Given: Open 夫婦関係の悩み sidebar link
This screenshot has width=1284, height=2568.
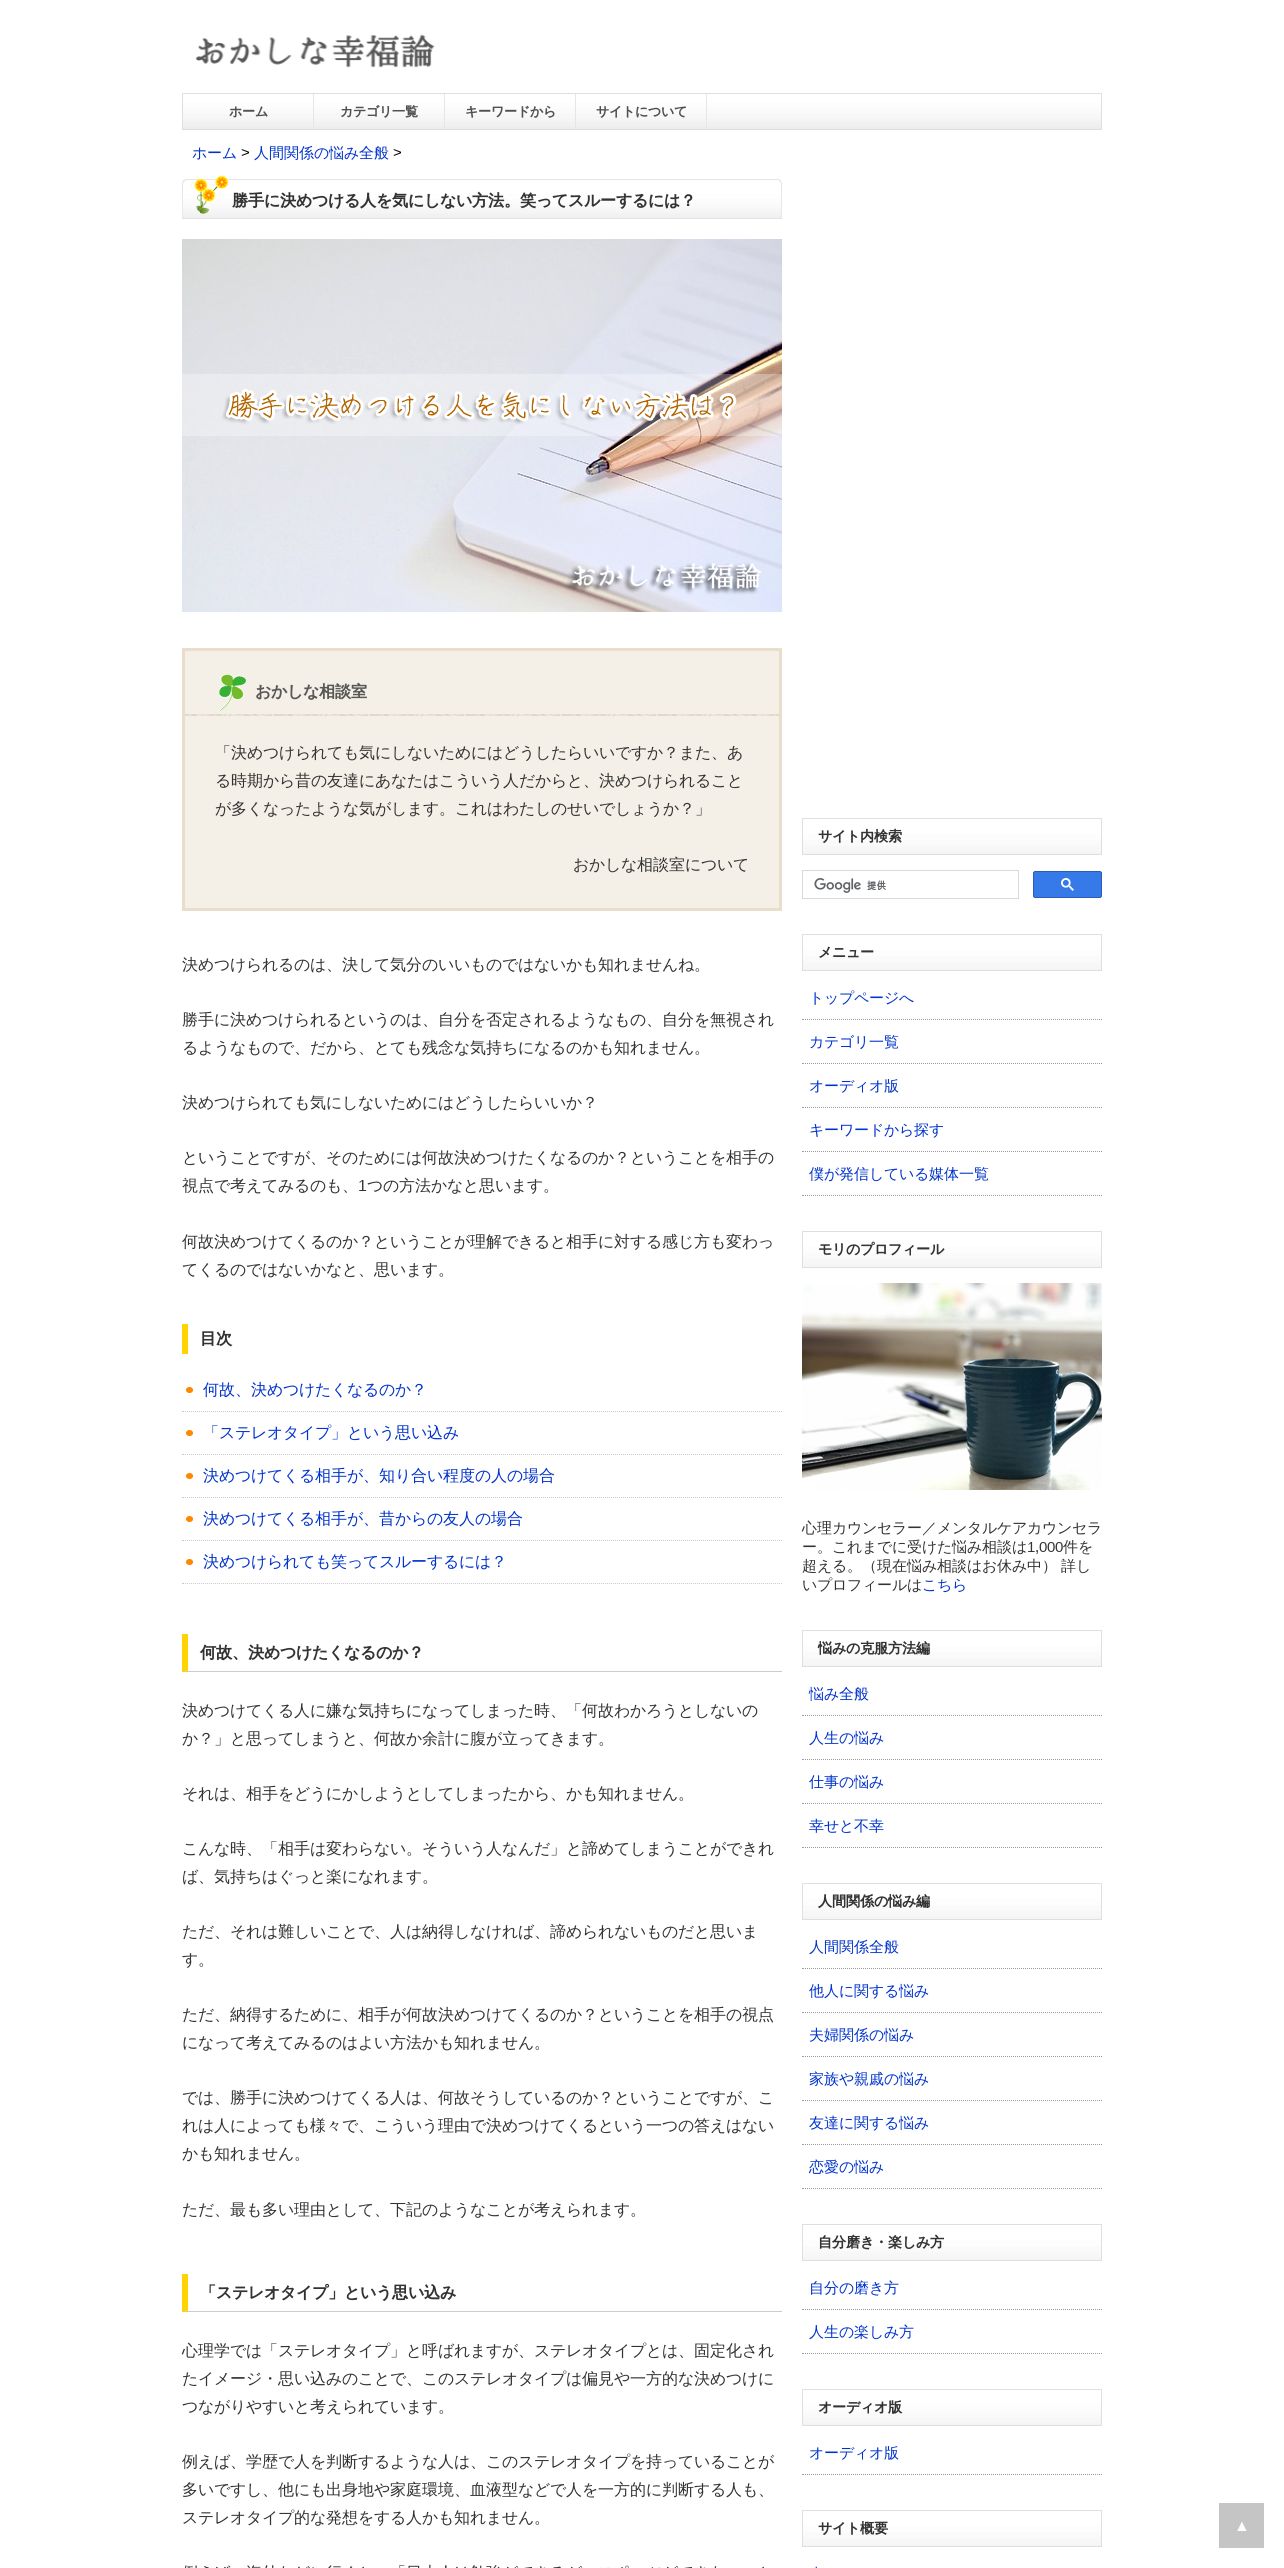Looking at the screenshot, I should tap(861, 2035).
